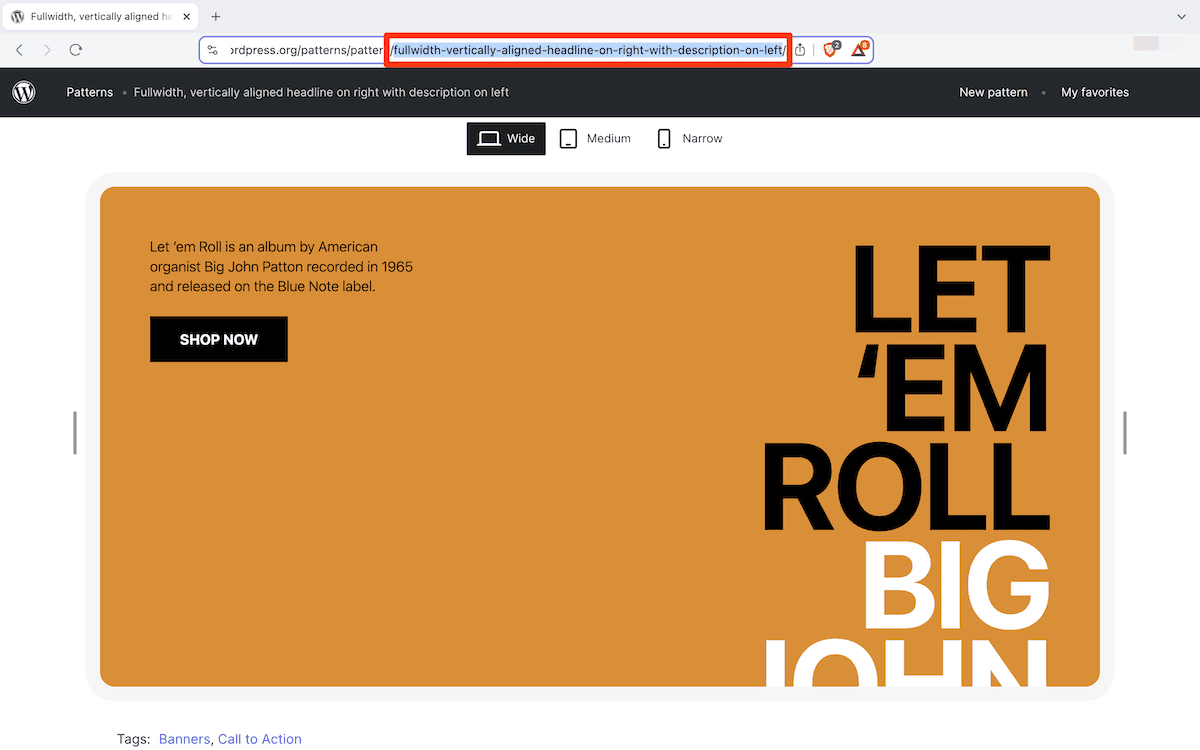The height and width of the screenshot is (750, 1200).
Task: Click the right carousel arrow beside the preview
Action: click(1125, 432)
